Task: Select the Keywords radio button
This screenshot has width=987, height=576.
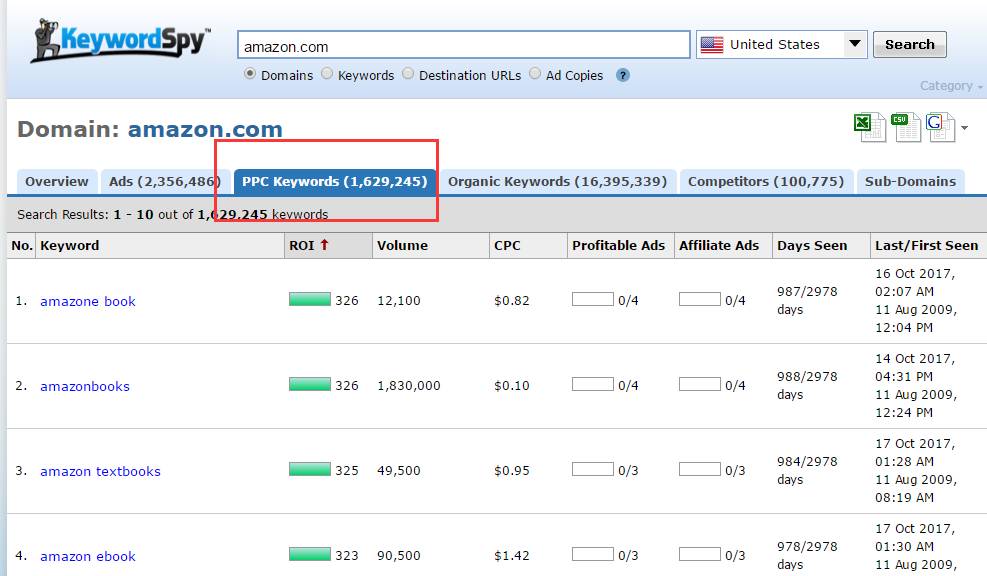Action: coord(327,74)
